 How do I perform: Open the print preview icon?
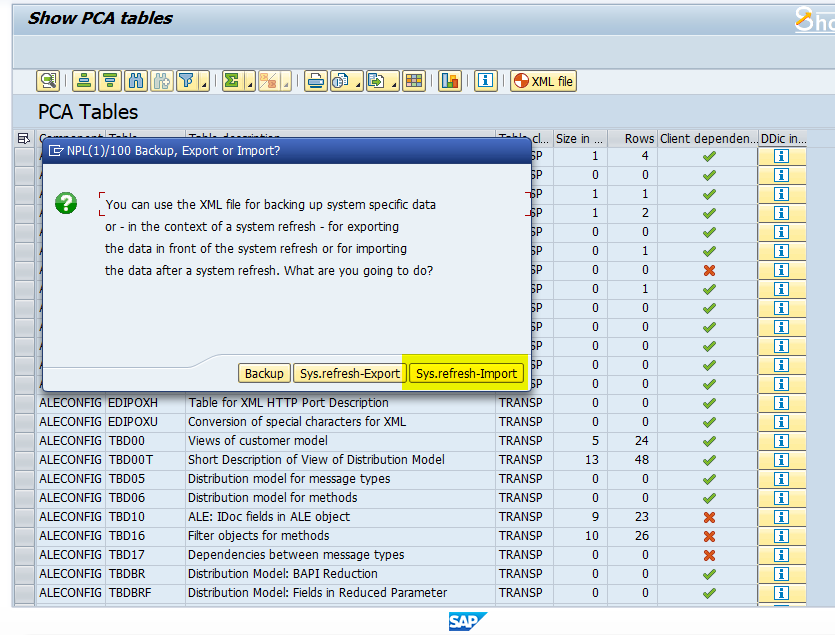pos(341,81)
